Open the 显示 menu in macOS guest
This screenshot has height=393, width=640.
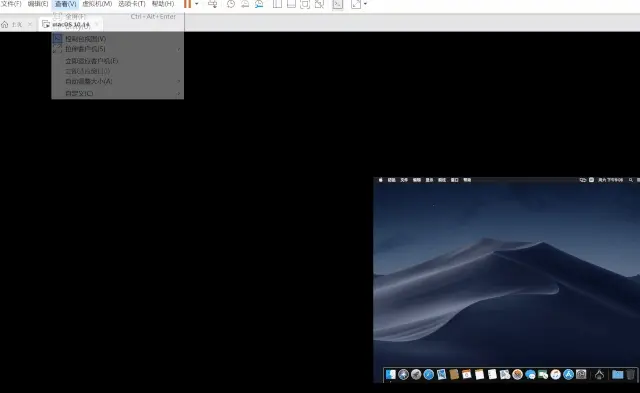pyautogui.click(x=429, y=180)
